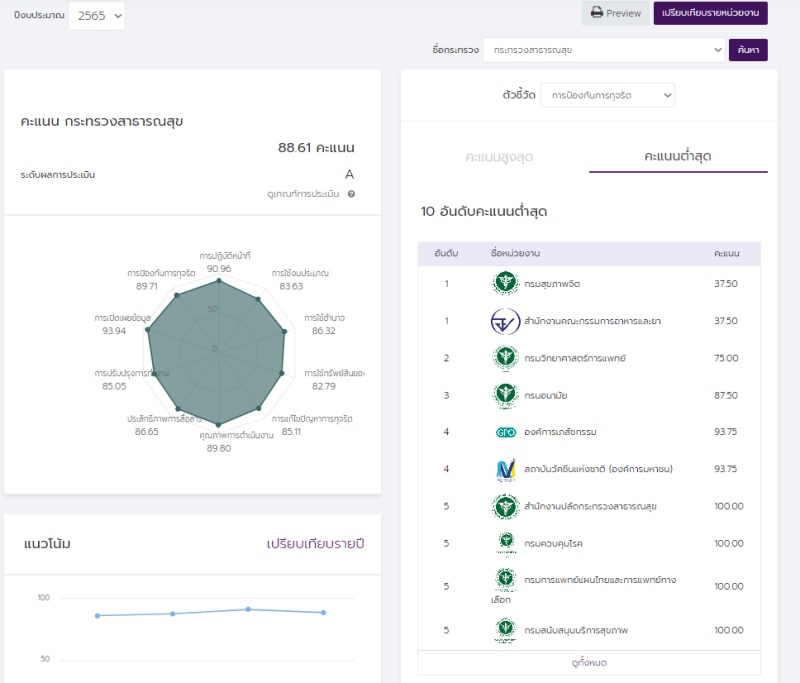Click the เปรียบเทียบรายหน่วยงาน button
This screenshot has height=683, width=800.
[x=710, y=13]
